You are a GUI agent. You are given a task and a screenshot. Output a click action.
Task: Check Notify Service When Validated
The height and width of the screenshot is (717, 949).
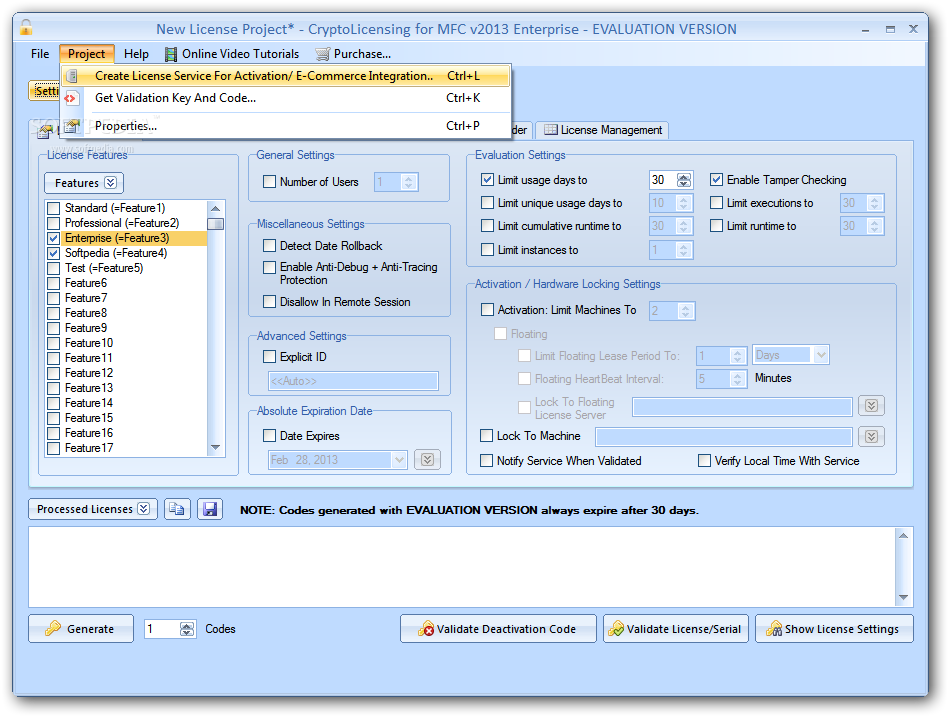tap(487, 460)
